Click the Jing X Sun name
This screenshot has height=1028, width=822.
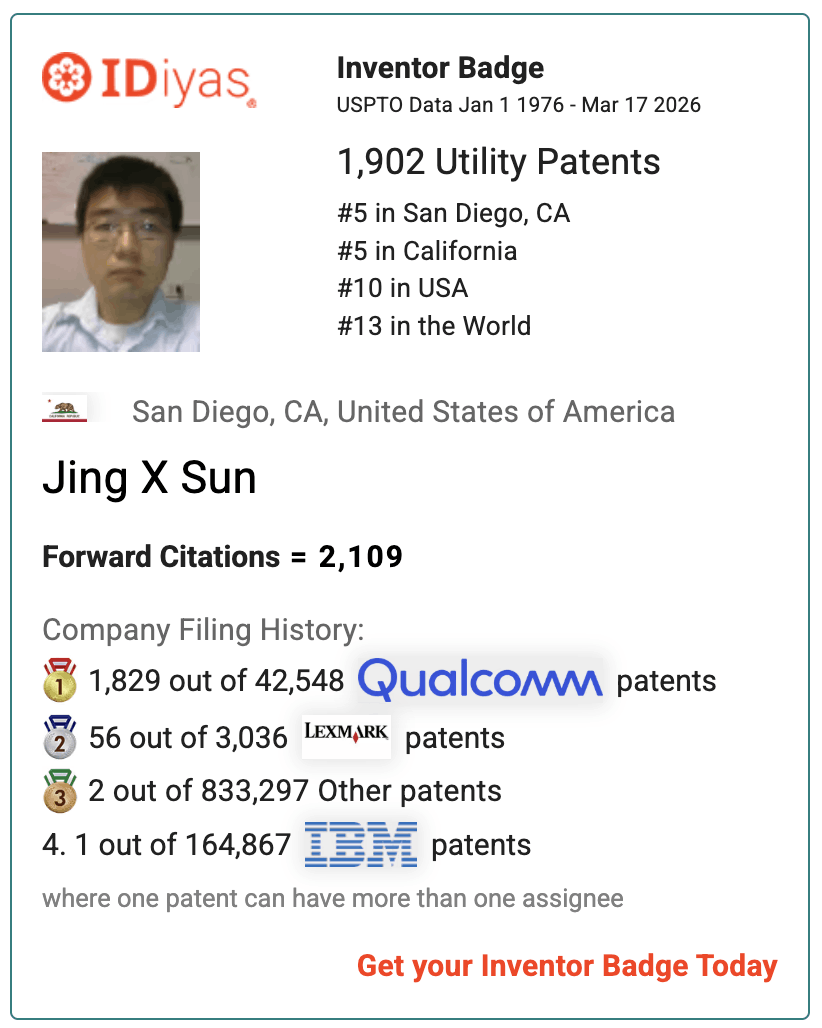coord(149,477)
